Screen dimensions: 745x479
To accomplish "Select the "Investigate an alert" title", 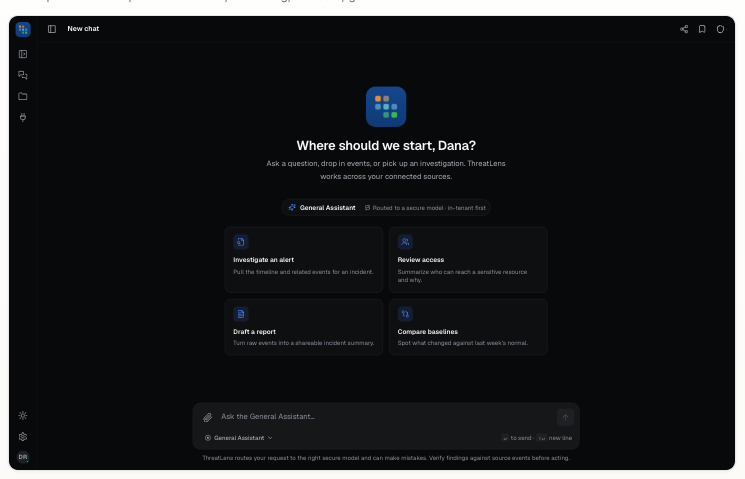I will click(x=263, y=260).
